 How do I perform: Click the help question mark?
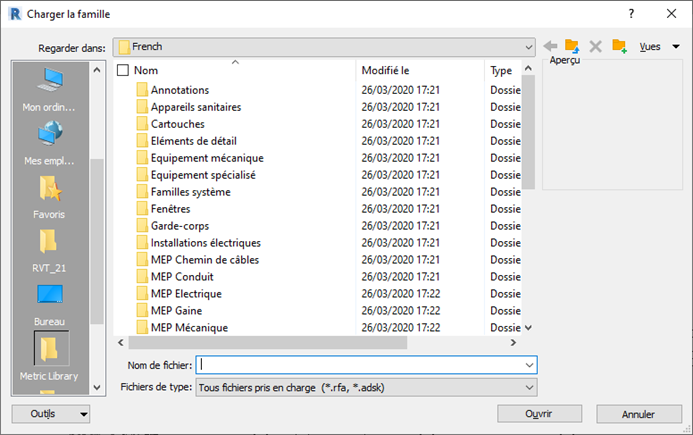click(x=631, y=14)
